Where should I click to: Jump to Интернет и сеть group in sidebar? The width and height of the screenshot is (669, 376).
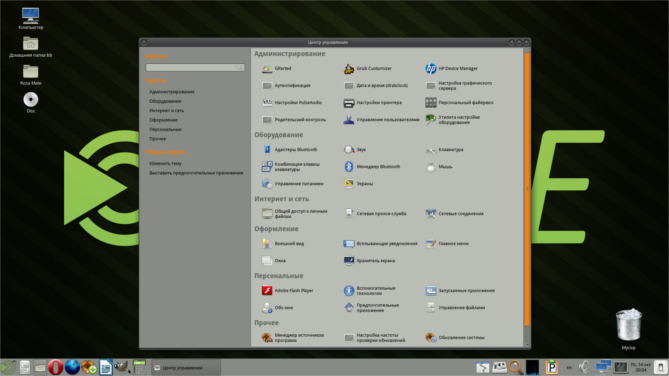click(x=166, y=111)
